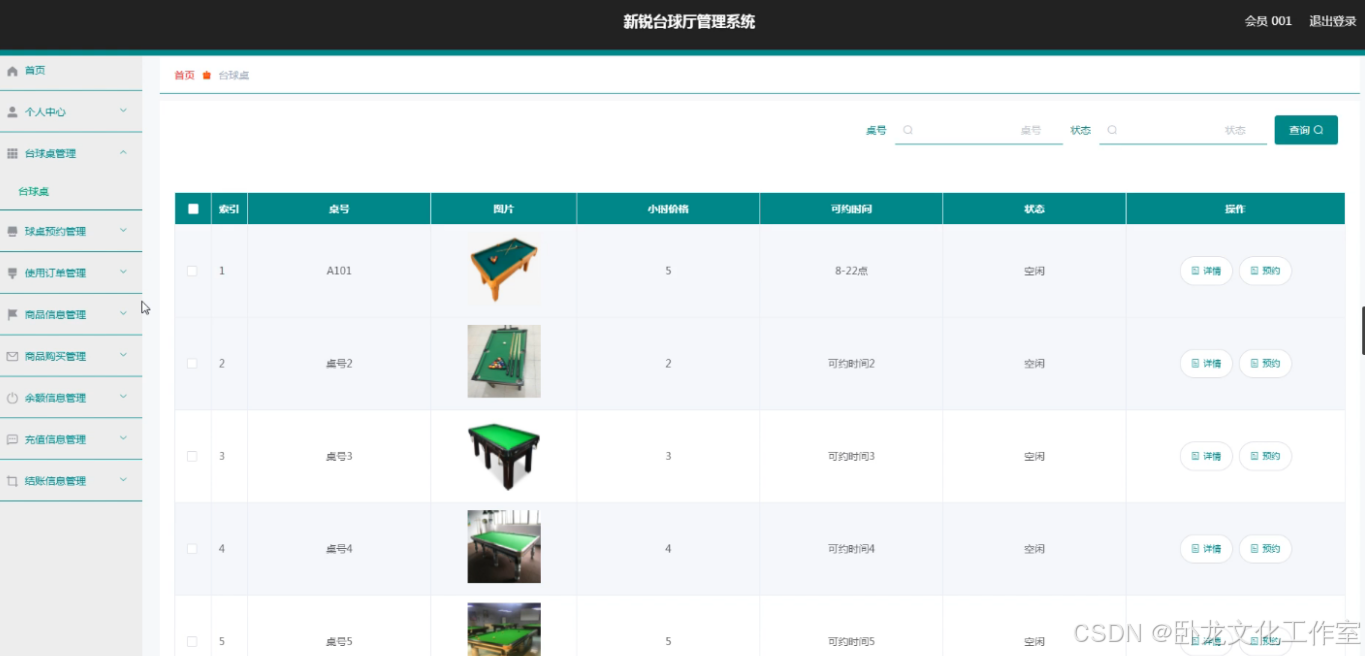
Task: Check the checkbox for row A101
Action: [x=192, y=271]
